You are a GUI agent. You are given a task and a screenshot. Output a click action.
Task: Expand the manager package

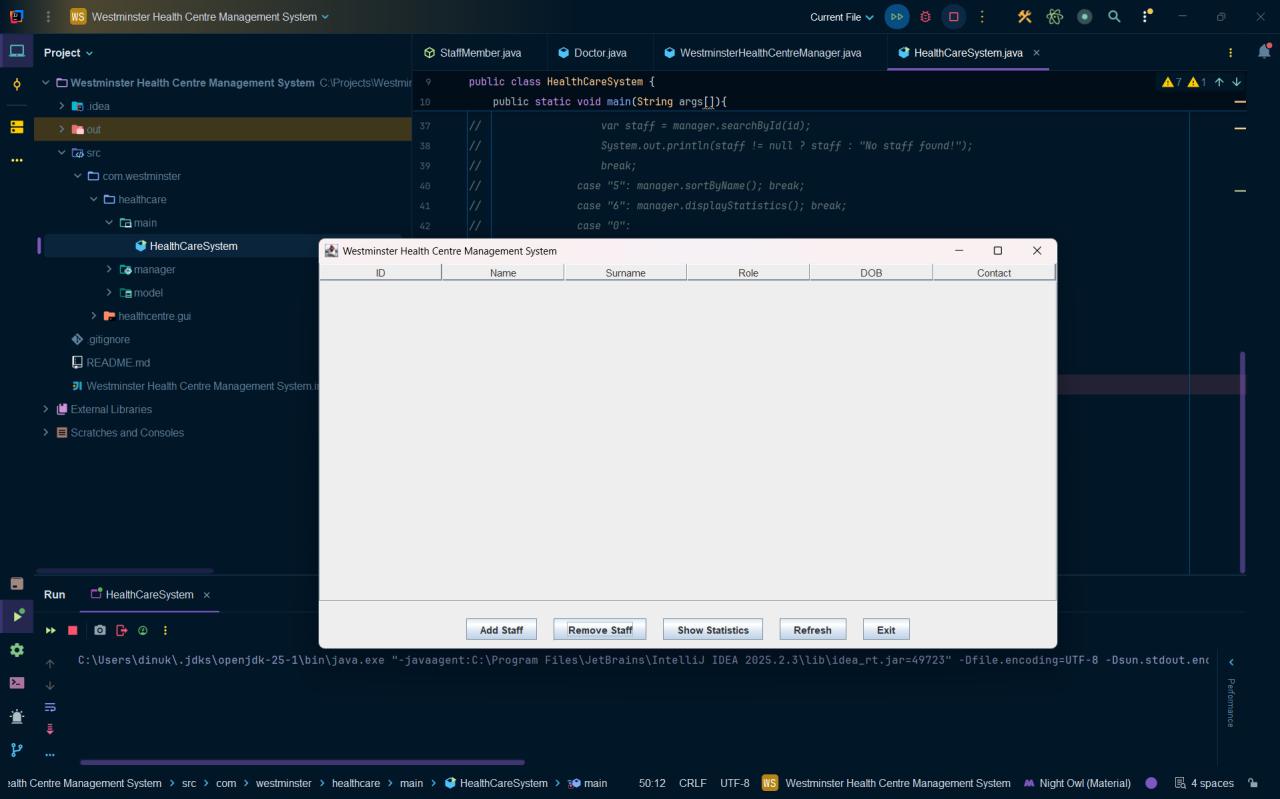(109, 269)
